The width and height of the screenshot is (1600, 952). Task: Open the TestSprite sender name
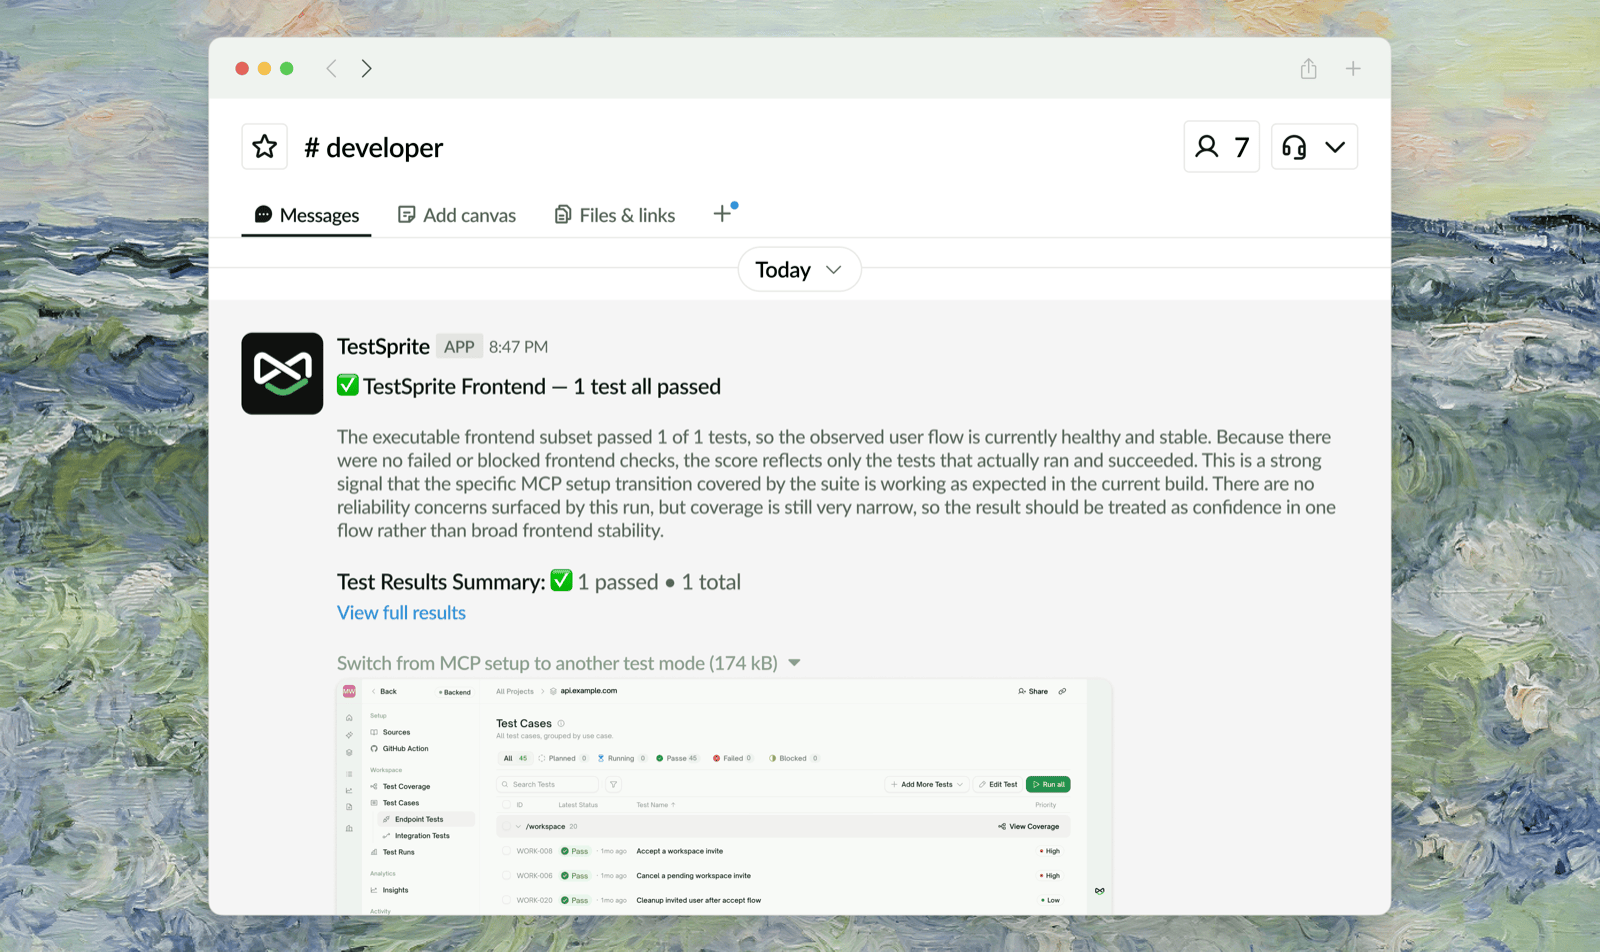[x=383, y=346]
